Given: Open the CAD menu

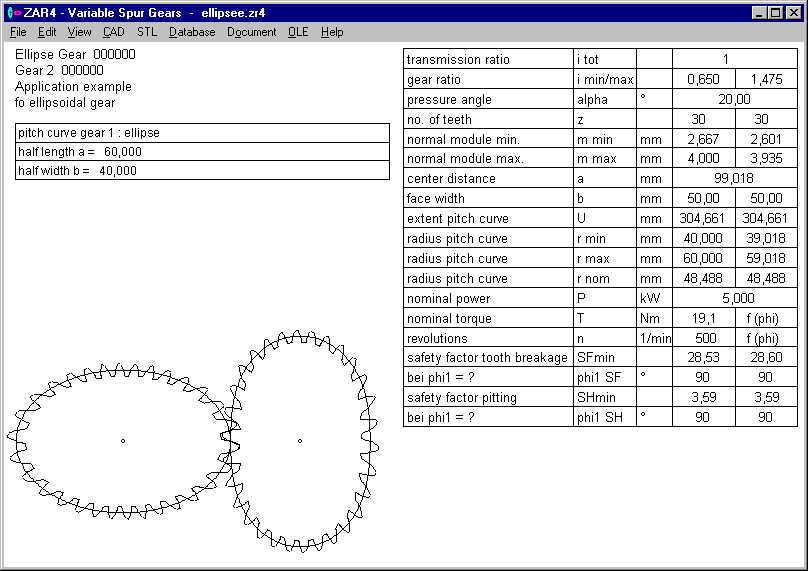Looking at the screenshot, I should click(x=114, y=32).
